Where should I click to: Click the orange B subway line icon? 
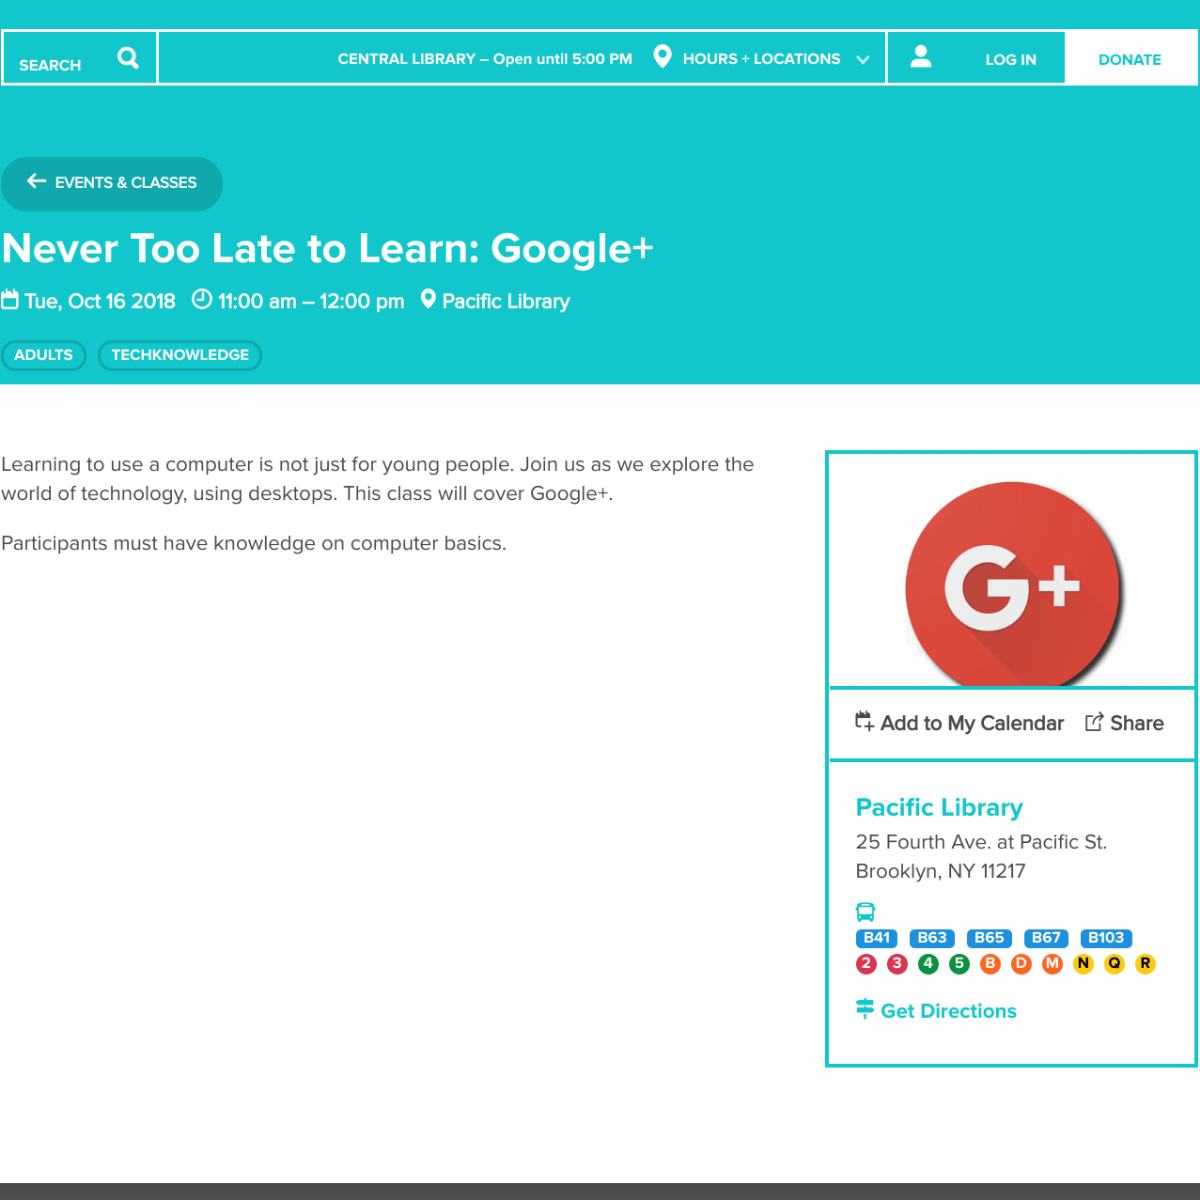point(991,964)
